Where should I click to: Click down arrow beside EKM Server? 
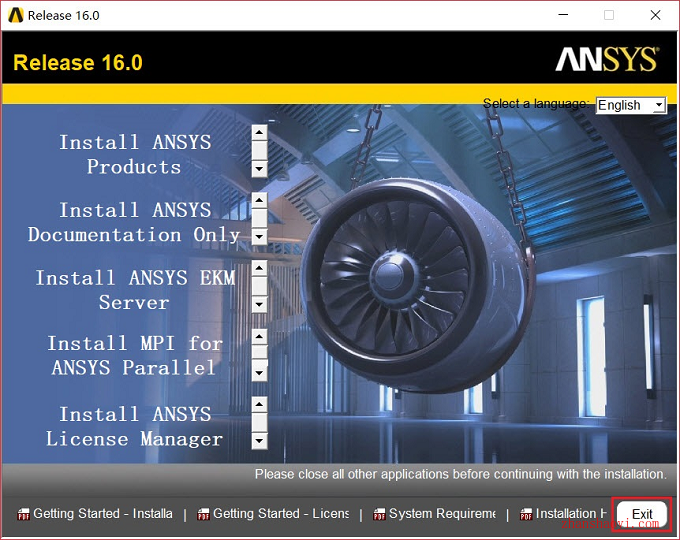(x=259, y=304)
